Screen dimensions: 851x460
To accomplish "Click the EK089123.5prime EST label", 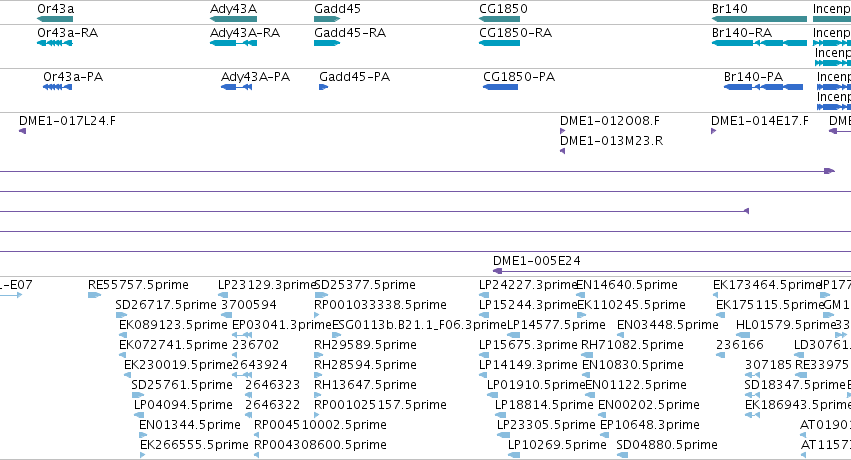I will 173,324.
